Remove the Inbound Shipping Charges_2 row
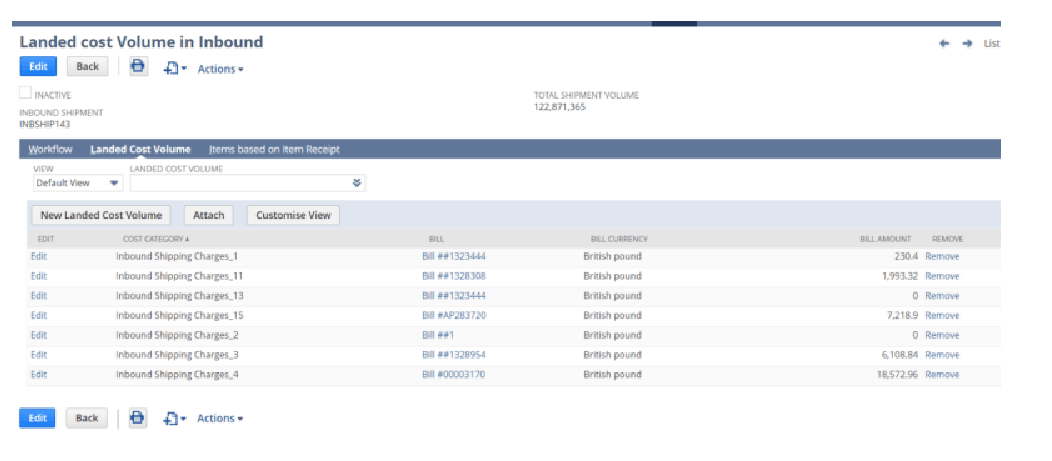The image size is (1052, 461). click(x=942, y=335)
